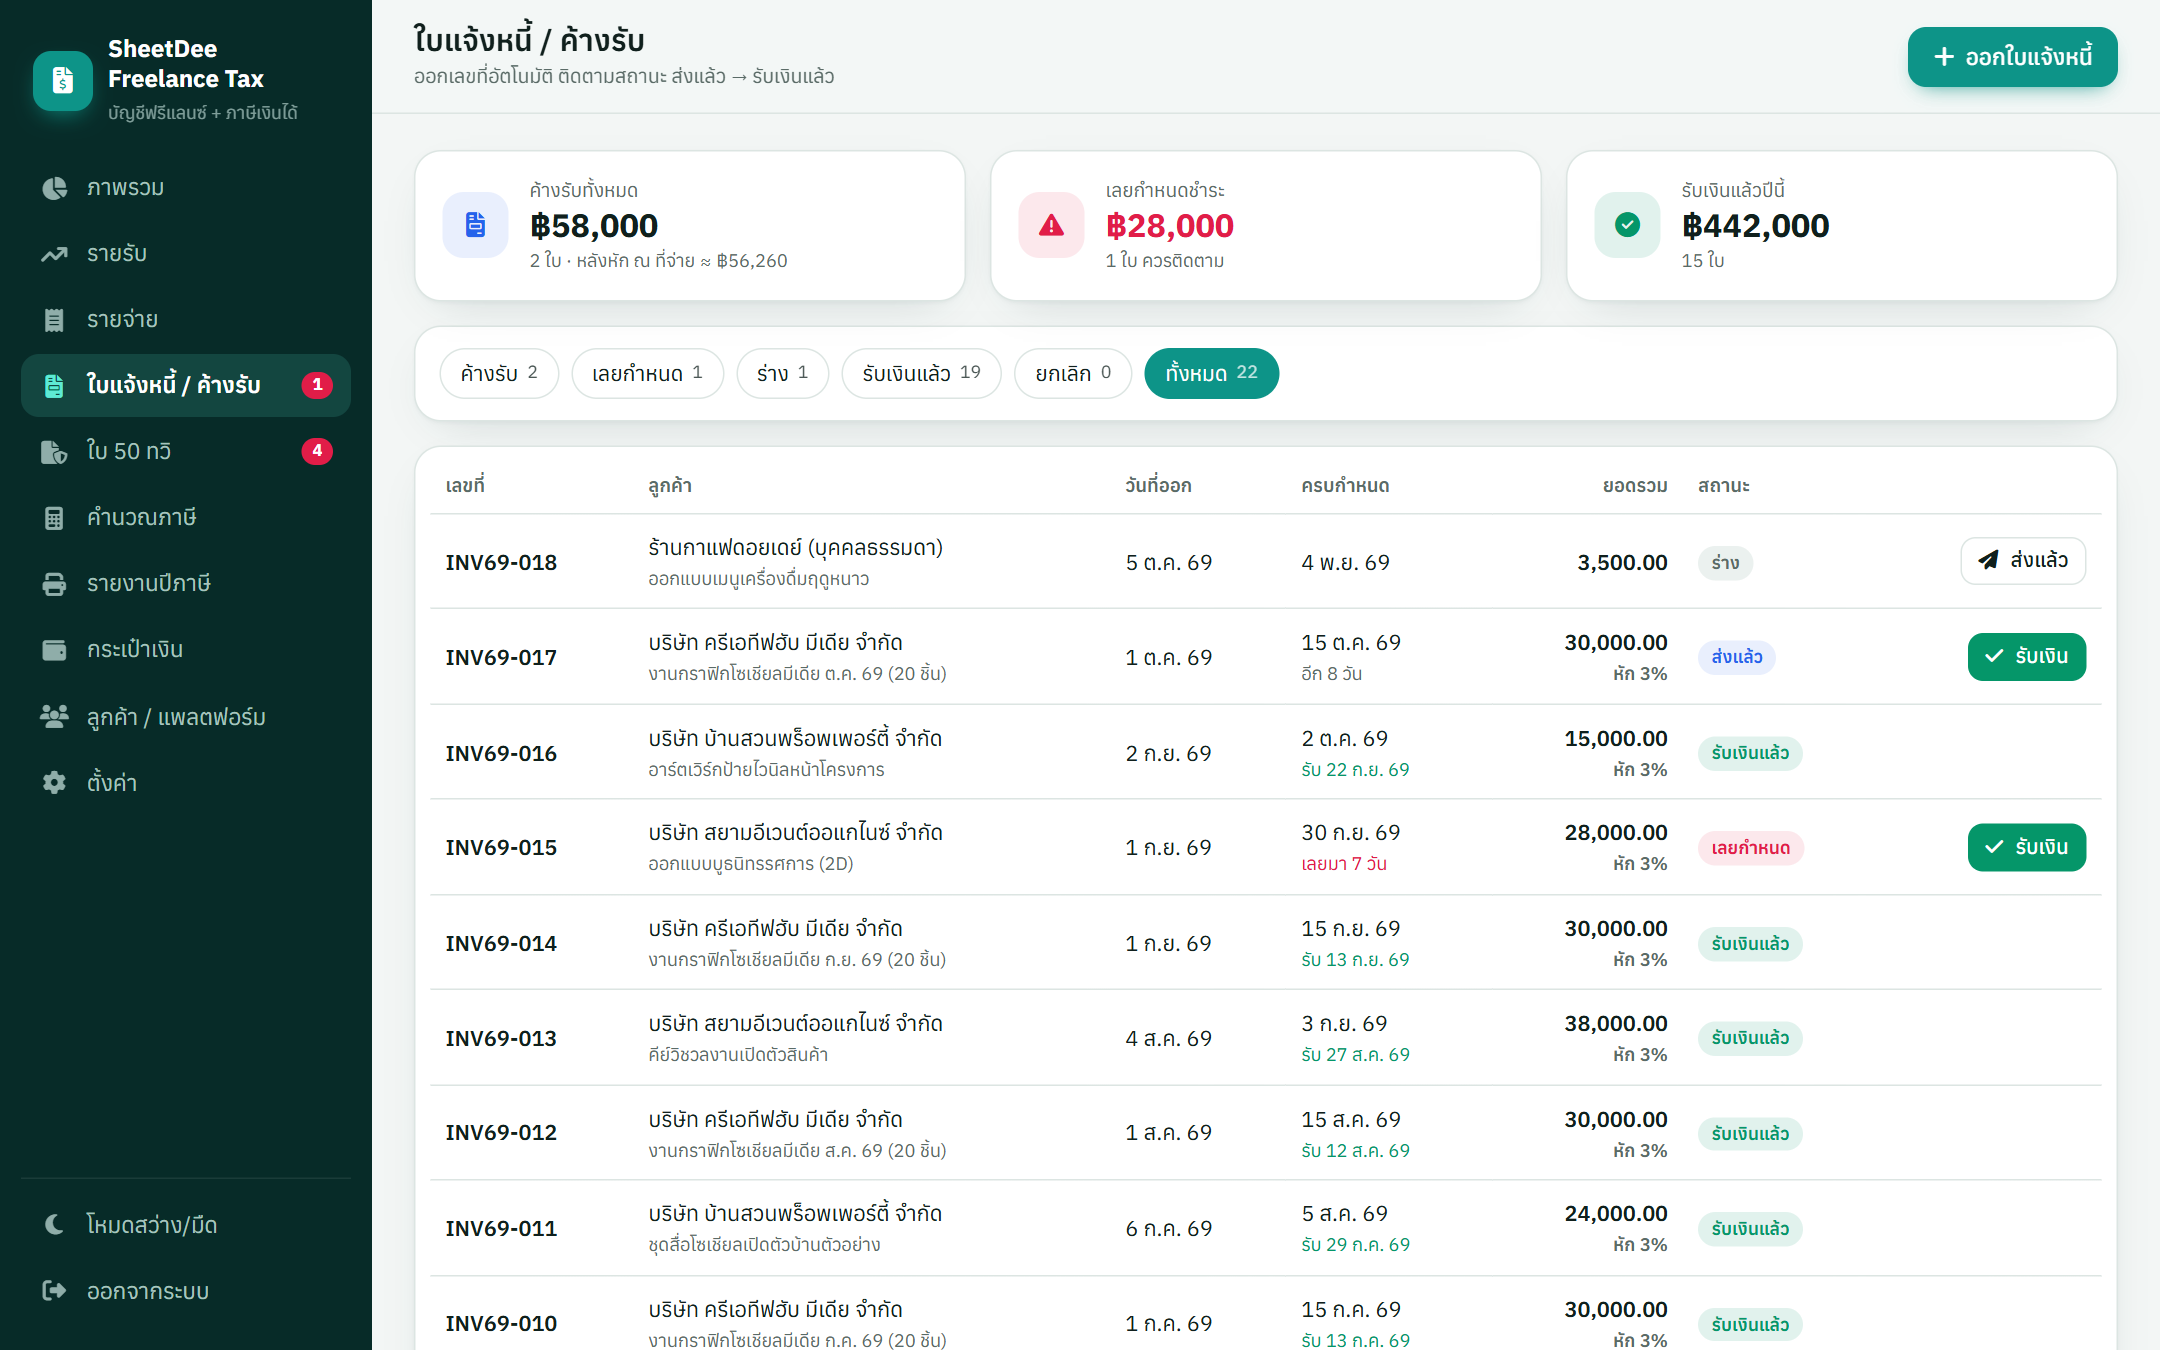Click the red badge 4 on ใบ 50 ทวิ
Viewport: 2160px width, 1350px height.
317,451
